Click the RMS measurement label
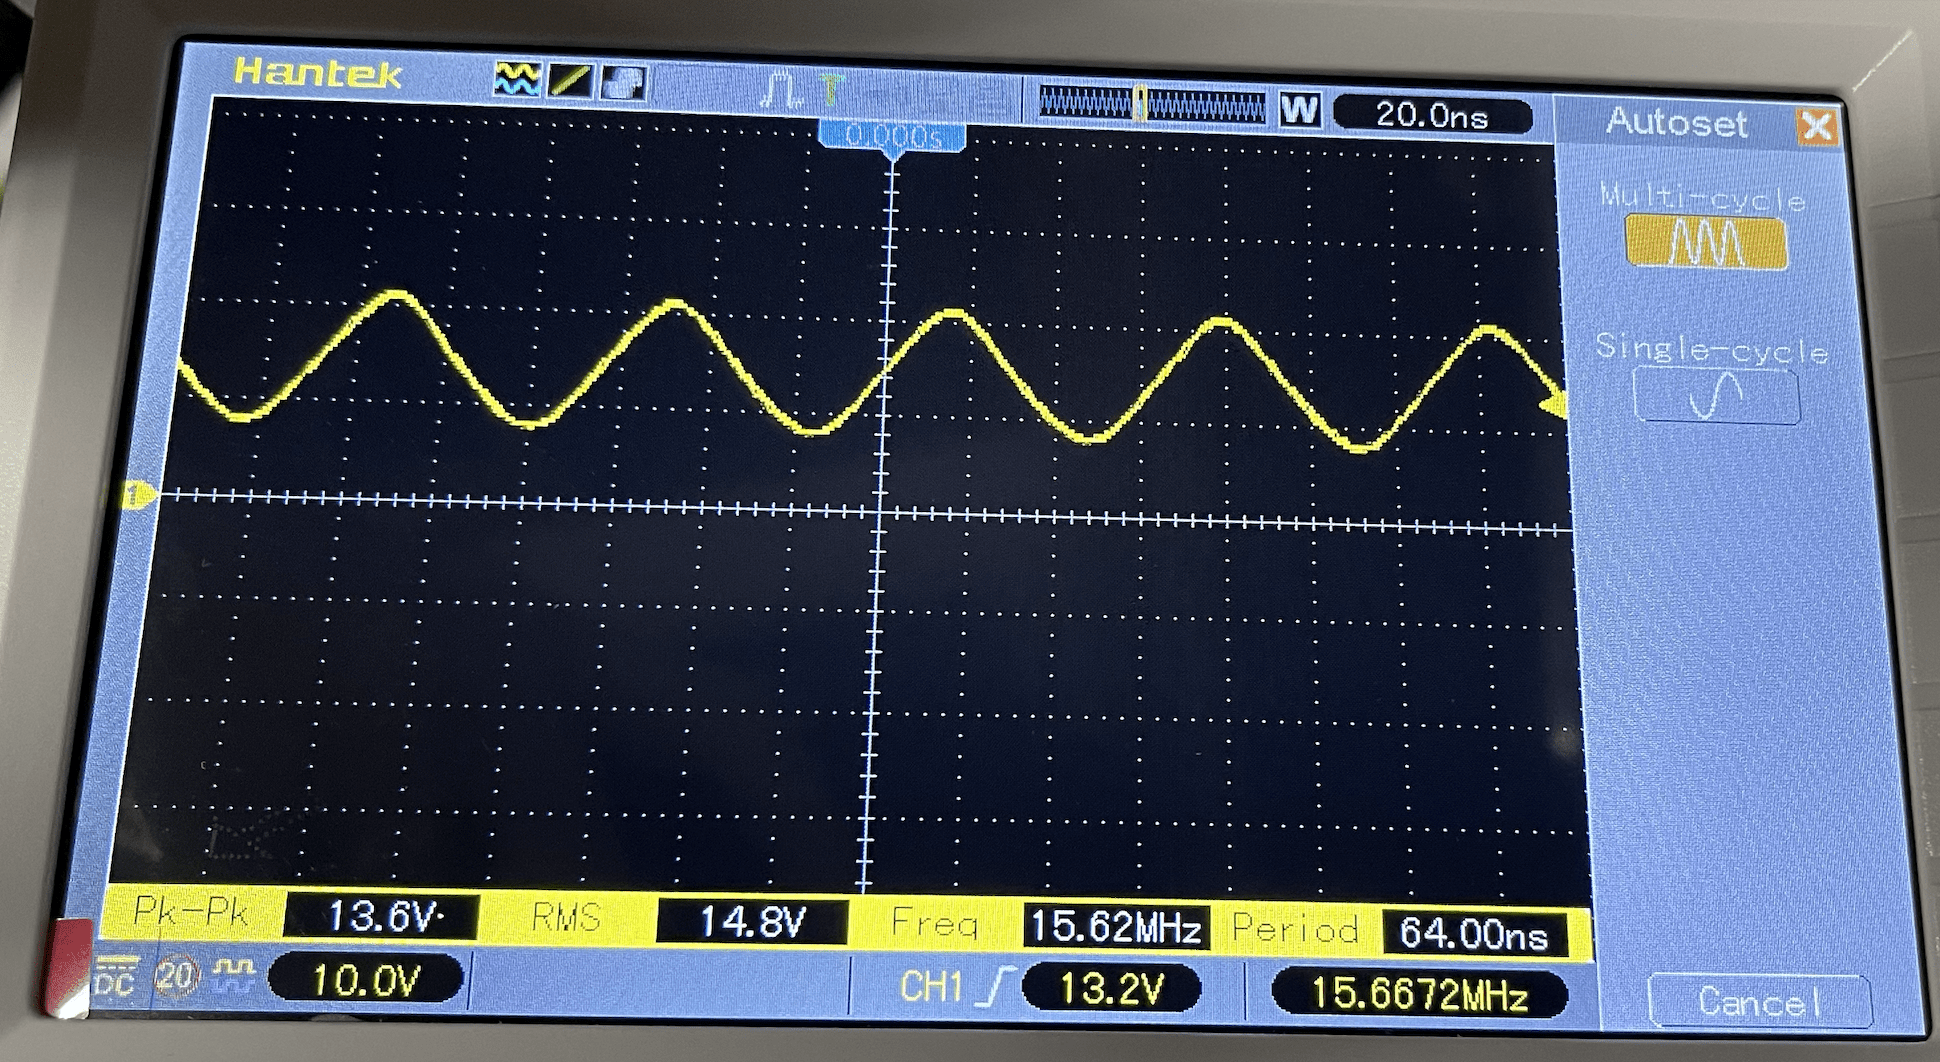The width and height of the screenshot is (1940, 1062). [565, 917]
